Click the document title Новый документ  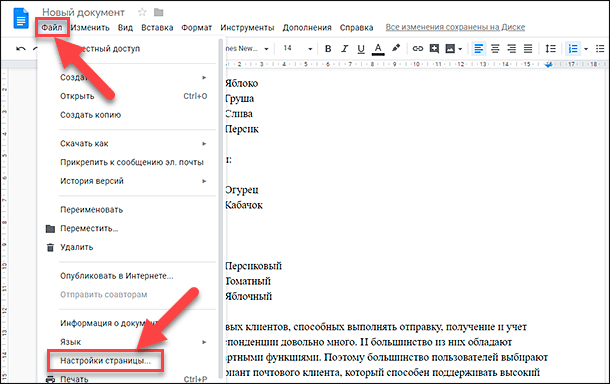click(83, 12)
